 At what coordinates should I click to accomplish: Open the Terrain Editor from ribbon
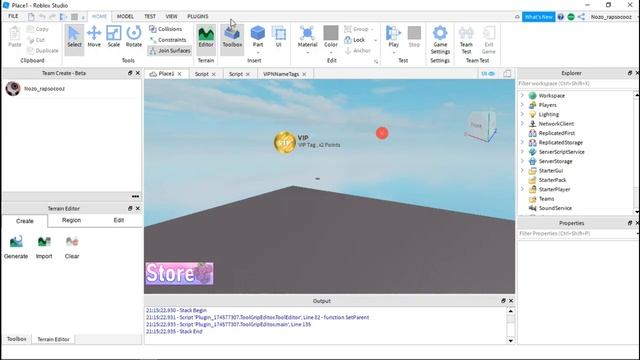(206, 37)
